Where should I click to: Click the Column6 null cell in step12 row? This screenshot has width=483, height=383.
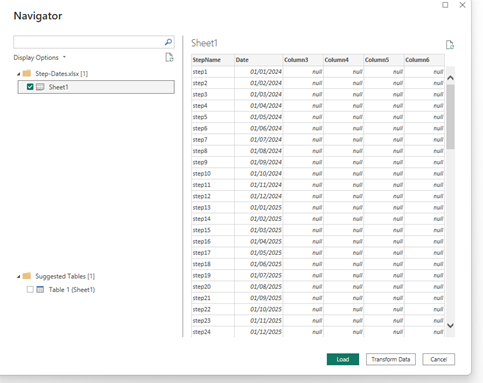click(424, 196)
